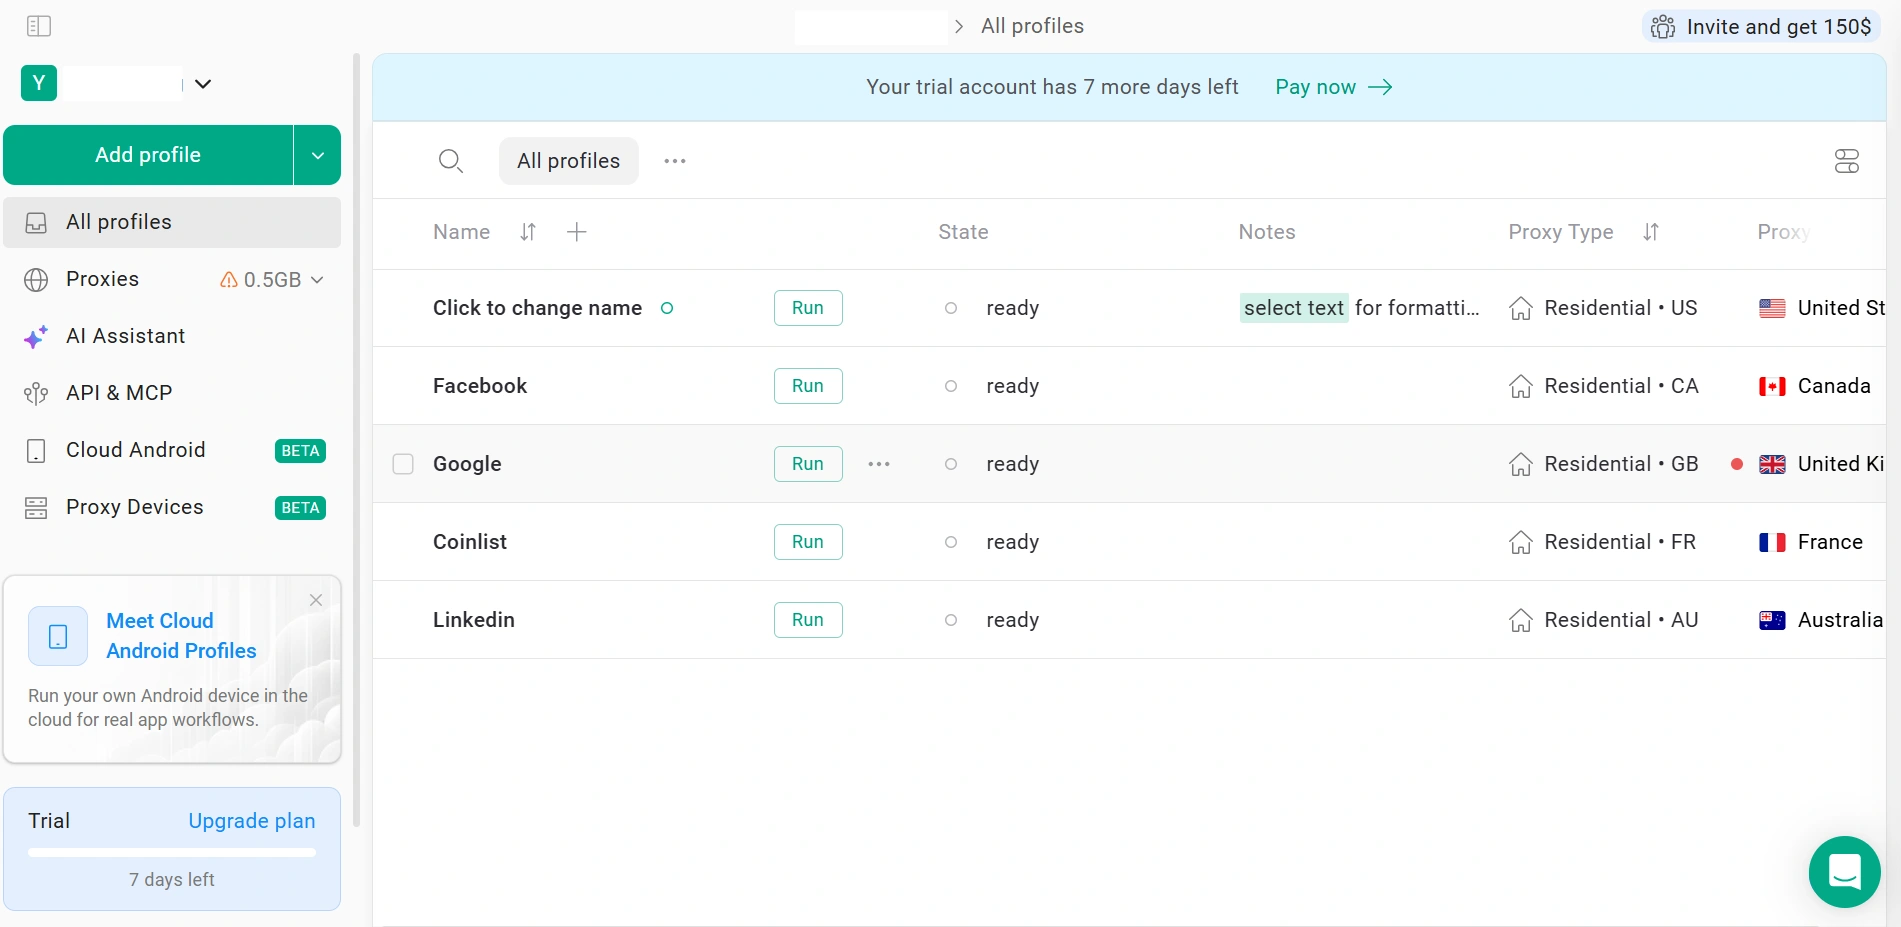Collapse sidebar with panel toggle icon

39,26
